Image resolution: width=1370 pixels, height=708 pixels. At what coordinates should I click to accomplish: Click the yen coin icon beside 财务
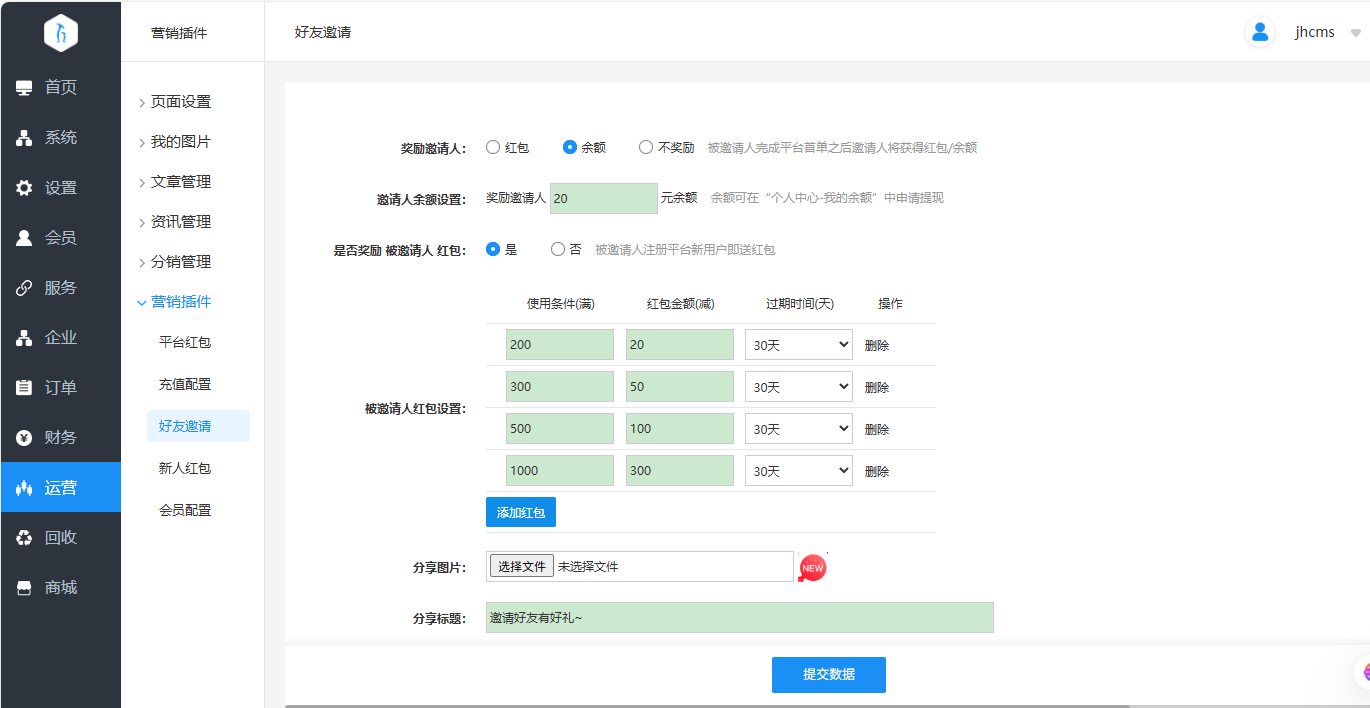point(24,438)
